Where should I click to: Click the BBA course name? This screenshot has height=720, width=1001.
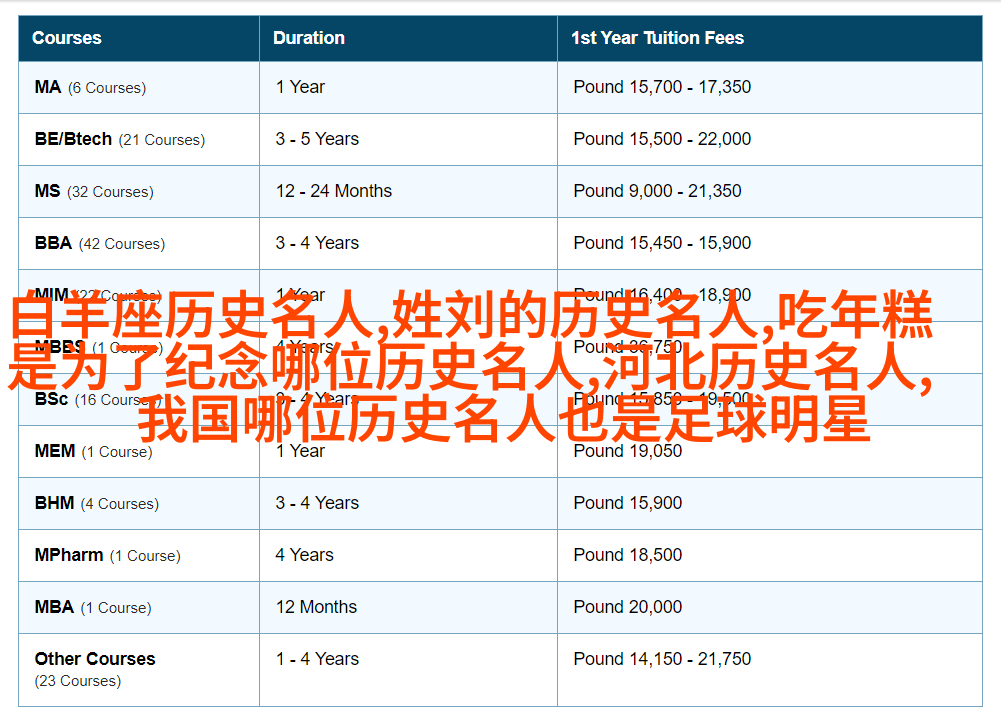pyautogui.click(x=53, y=243)
